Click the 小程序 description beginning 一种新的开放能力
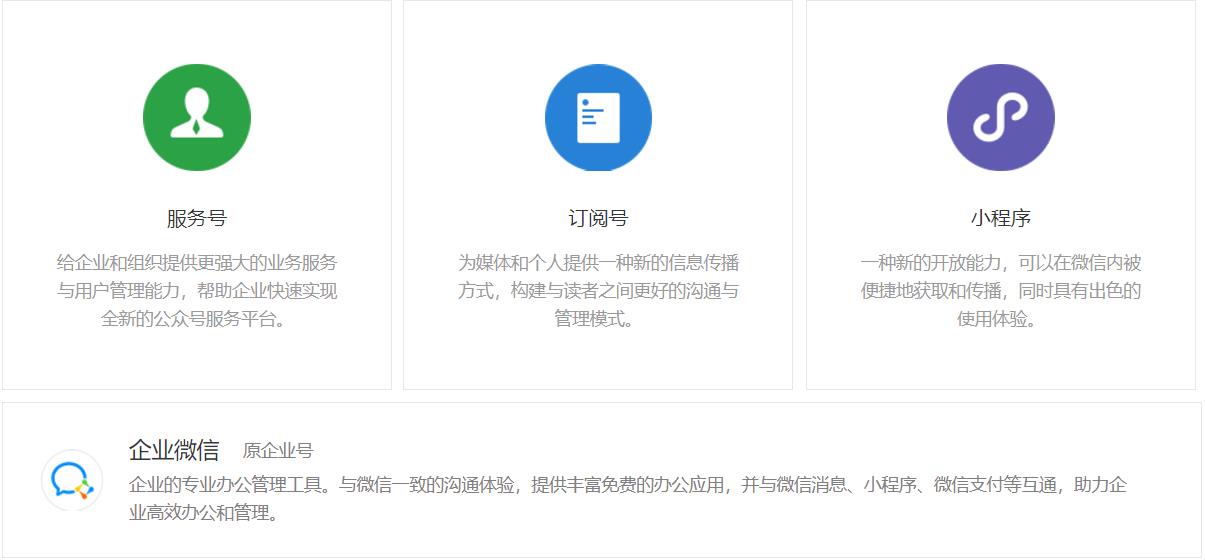 [1001, 291]
